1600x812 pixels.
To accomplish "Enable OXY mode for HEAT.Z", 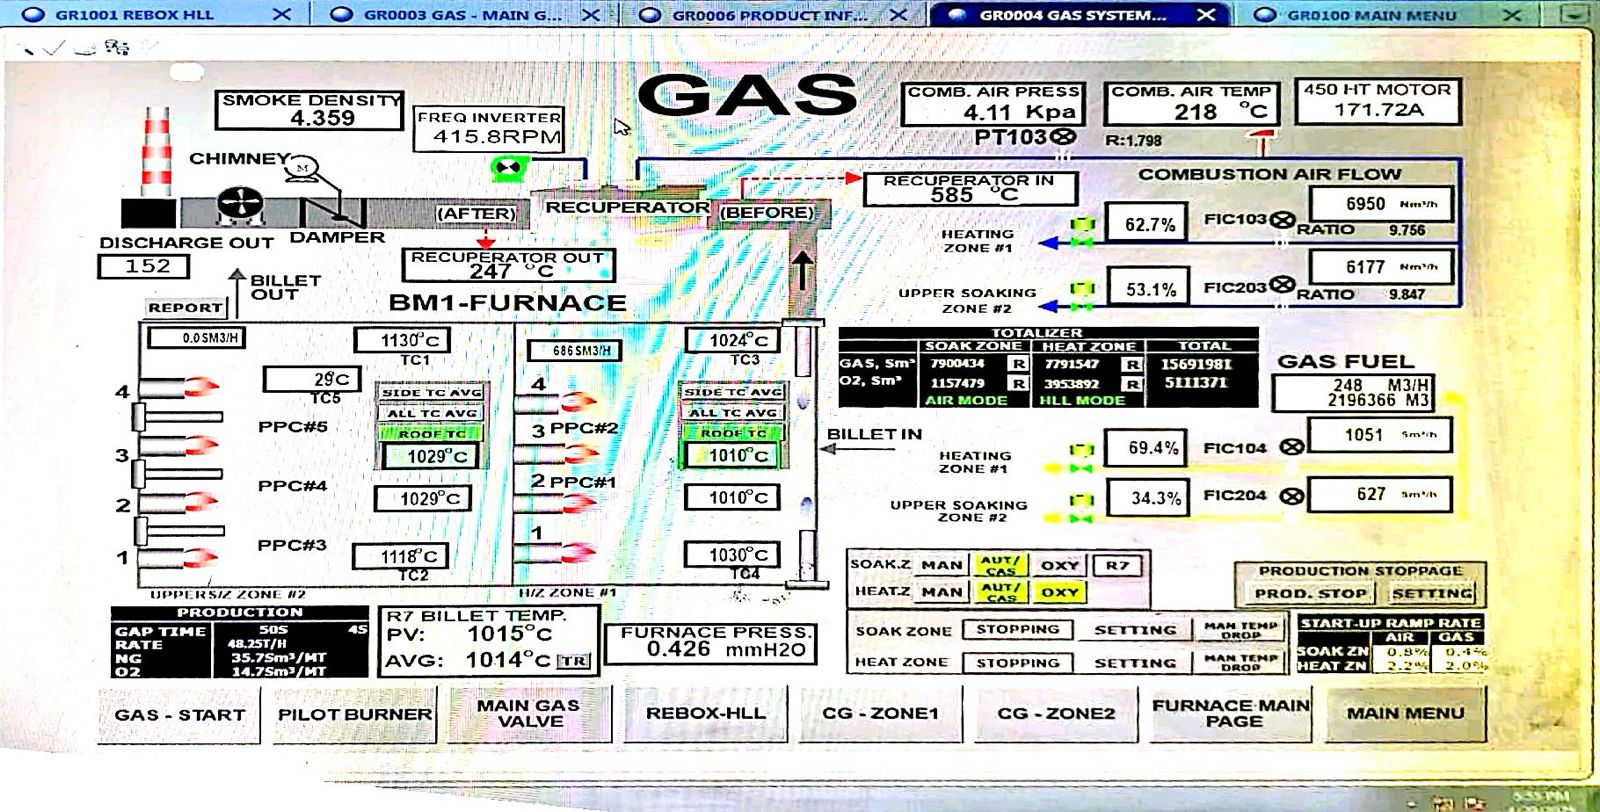I will 1059,592.
